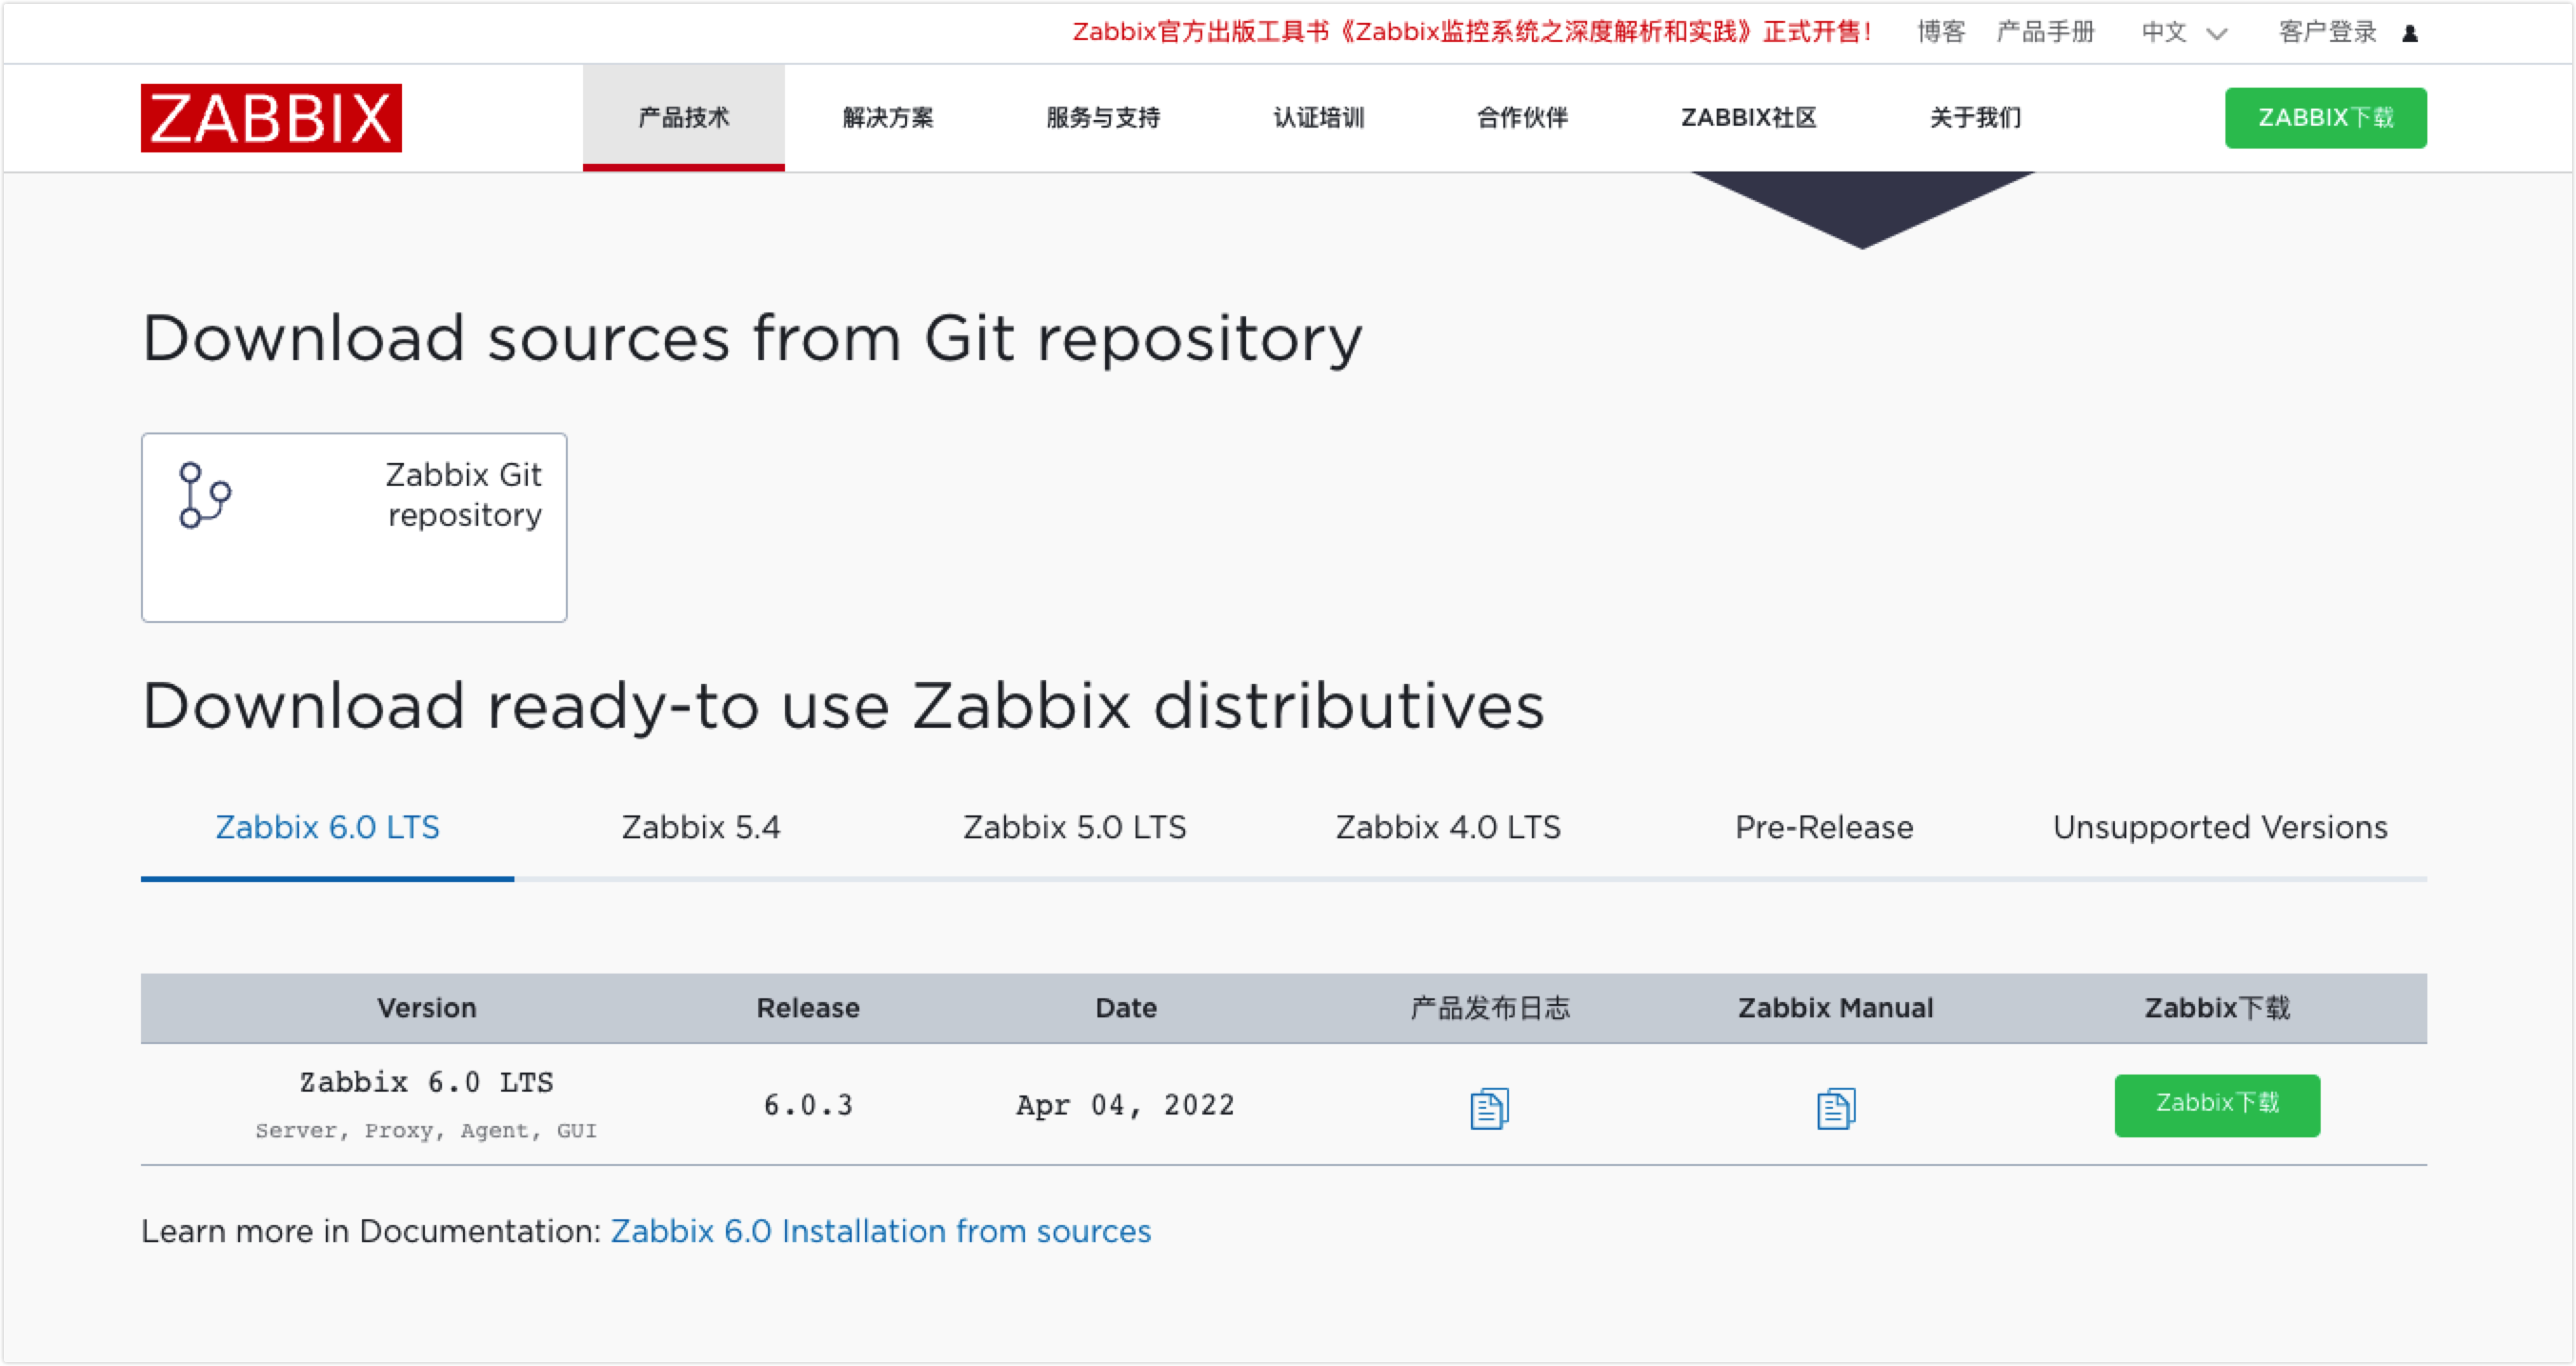The width and height of the screenshot is (2576, 1366).
Task: Click the 6.0.3 release cell
Action: coord(808,1105)
